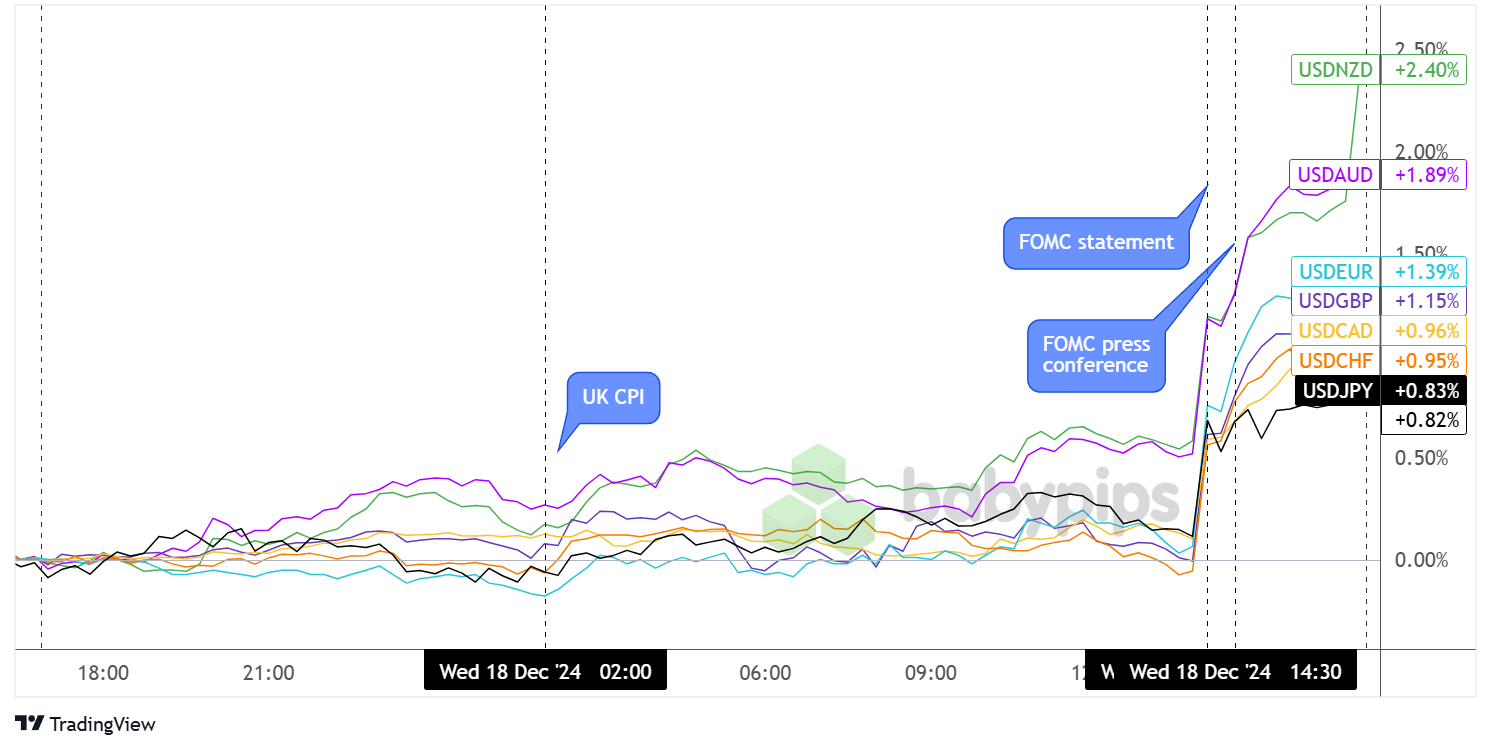Choose the USDCAD series label
Screen dimensions: 1491x750
[1334, 330]
